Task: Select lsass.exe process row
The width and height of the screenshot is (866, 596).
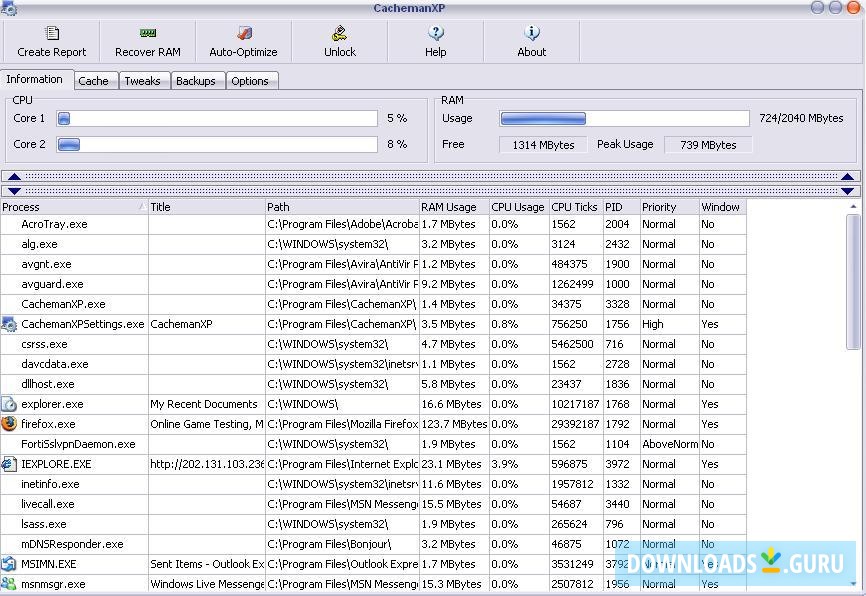Action: click(x=373, y=524)
